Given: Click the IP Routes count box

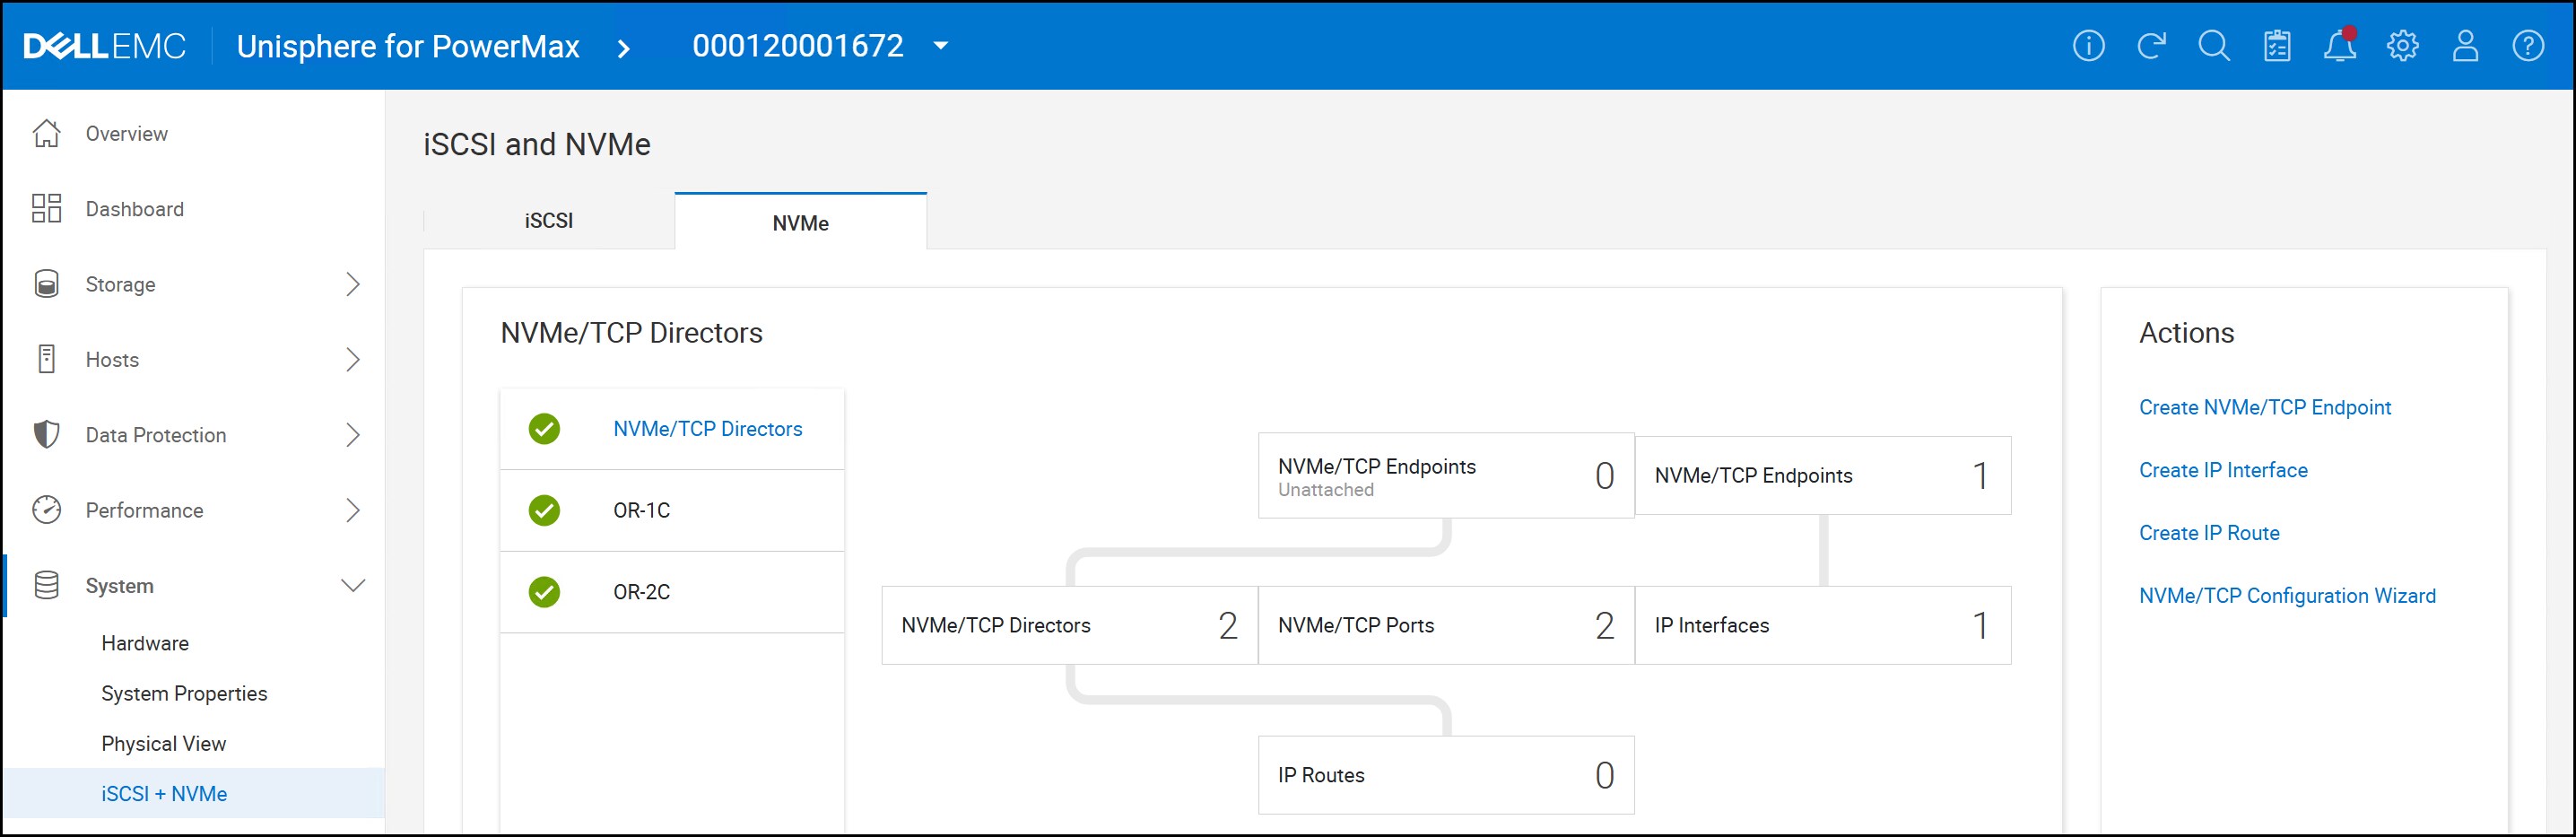Looking at the screenshot, I should (x=1446, y=775).
